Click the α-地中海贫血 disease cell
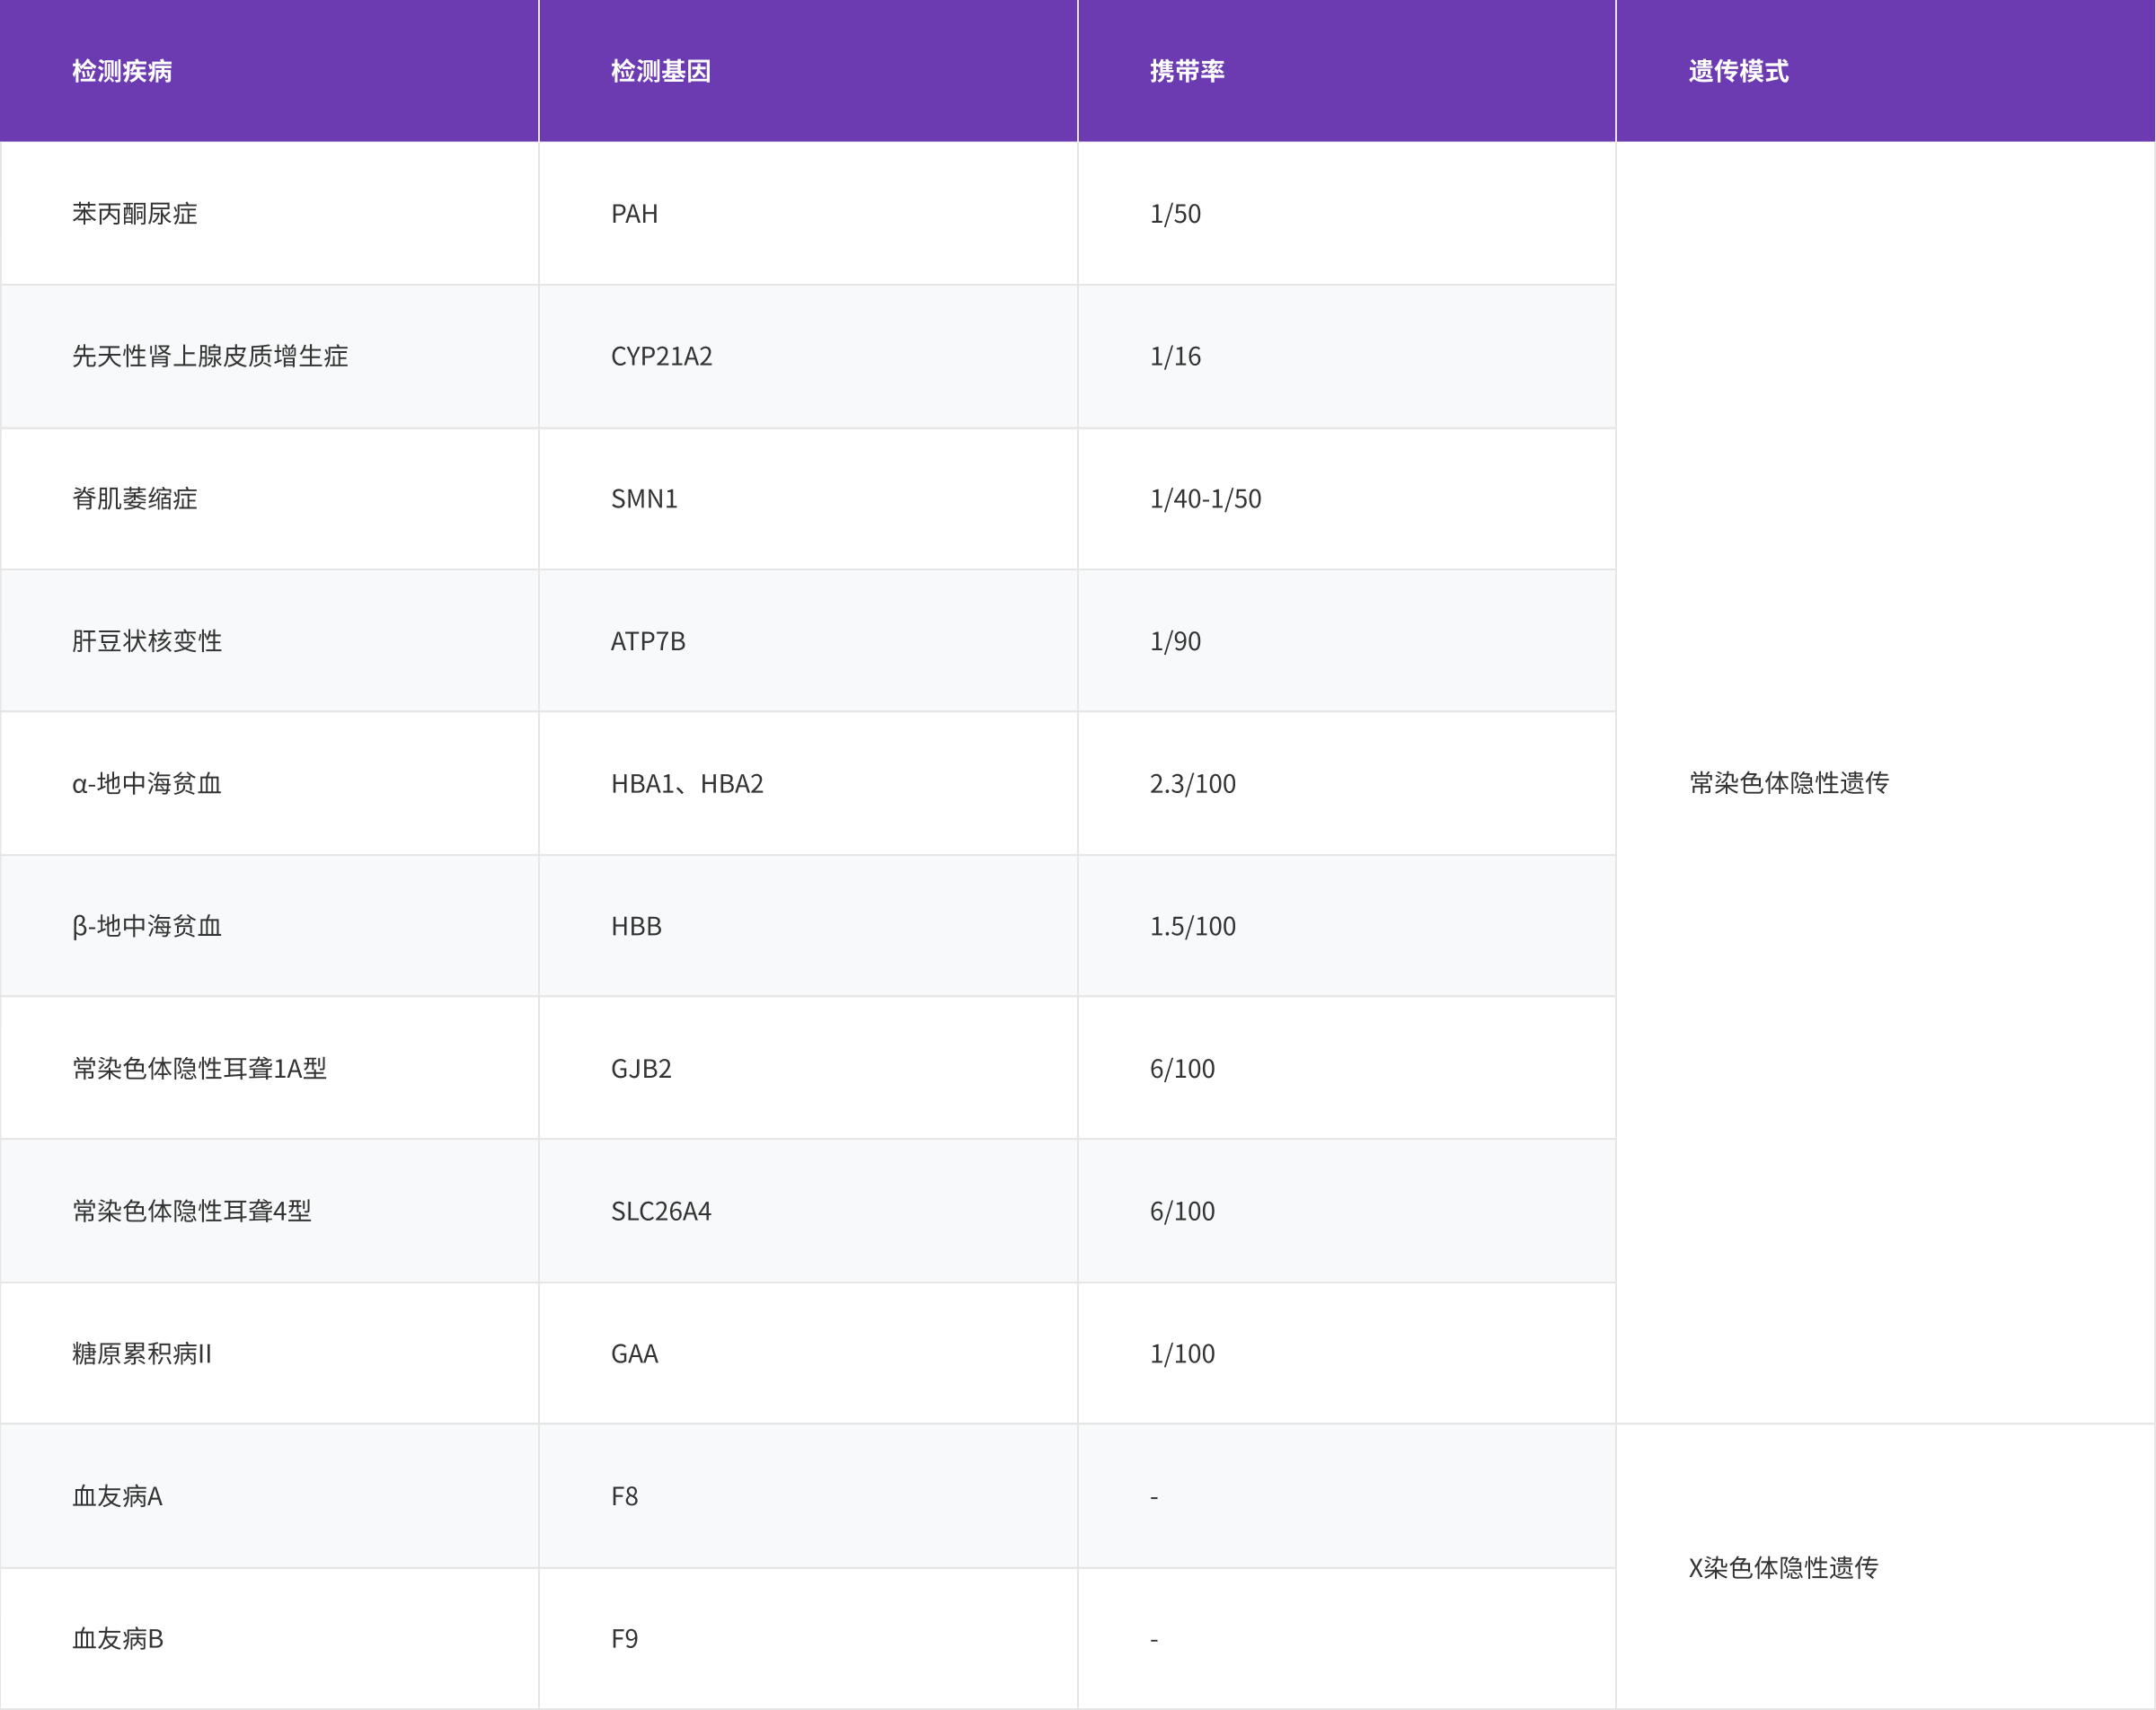2156x1710 pixels. click(x=147, y=784)
